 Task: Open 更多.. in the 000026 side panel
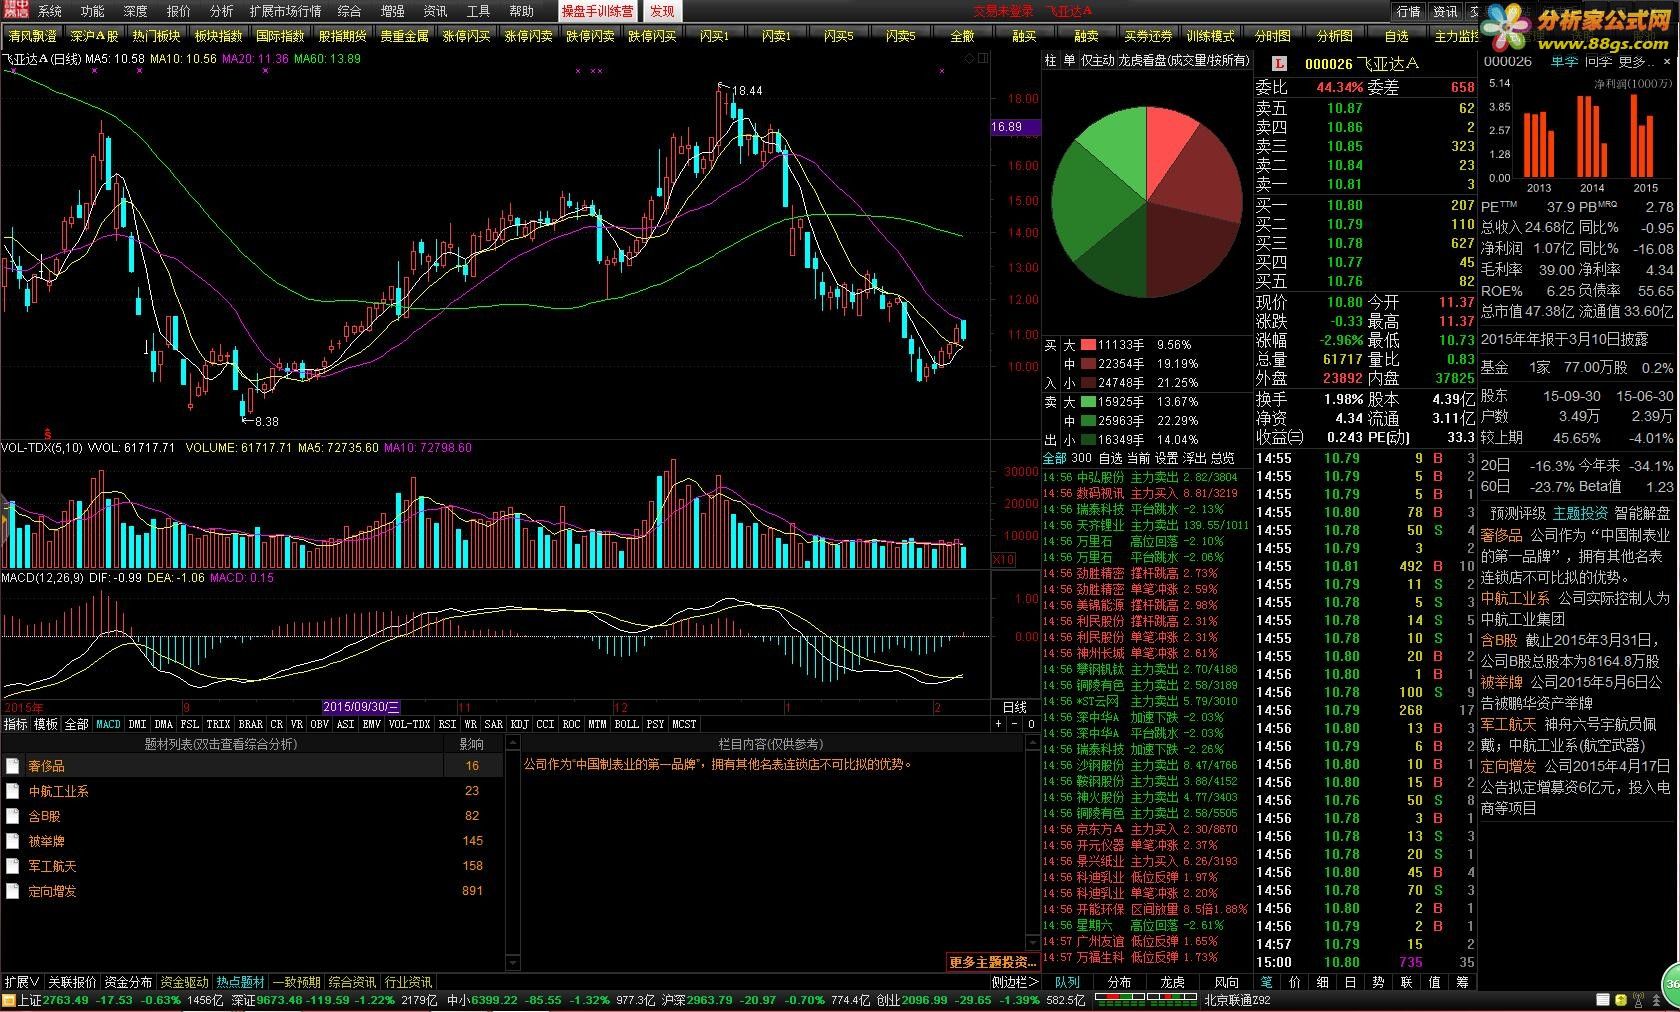[1639, 61]
